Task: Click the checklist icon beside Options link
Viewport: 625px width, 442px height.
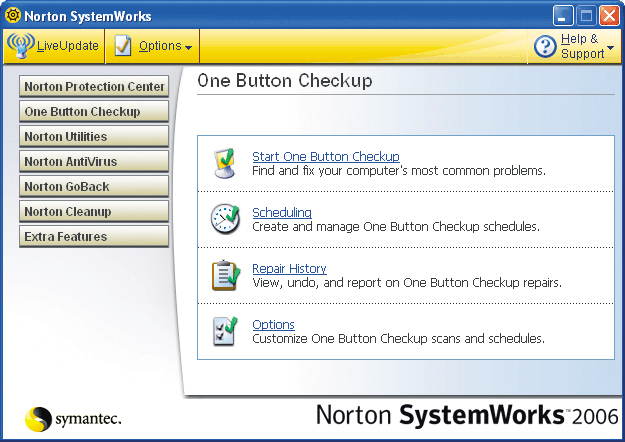Action: coord(225,331)
